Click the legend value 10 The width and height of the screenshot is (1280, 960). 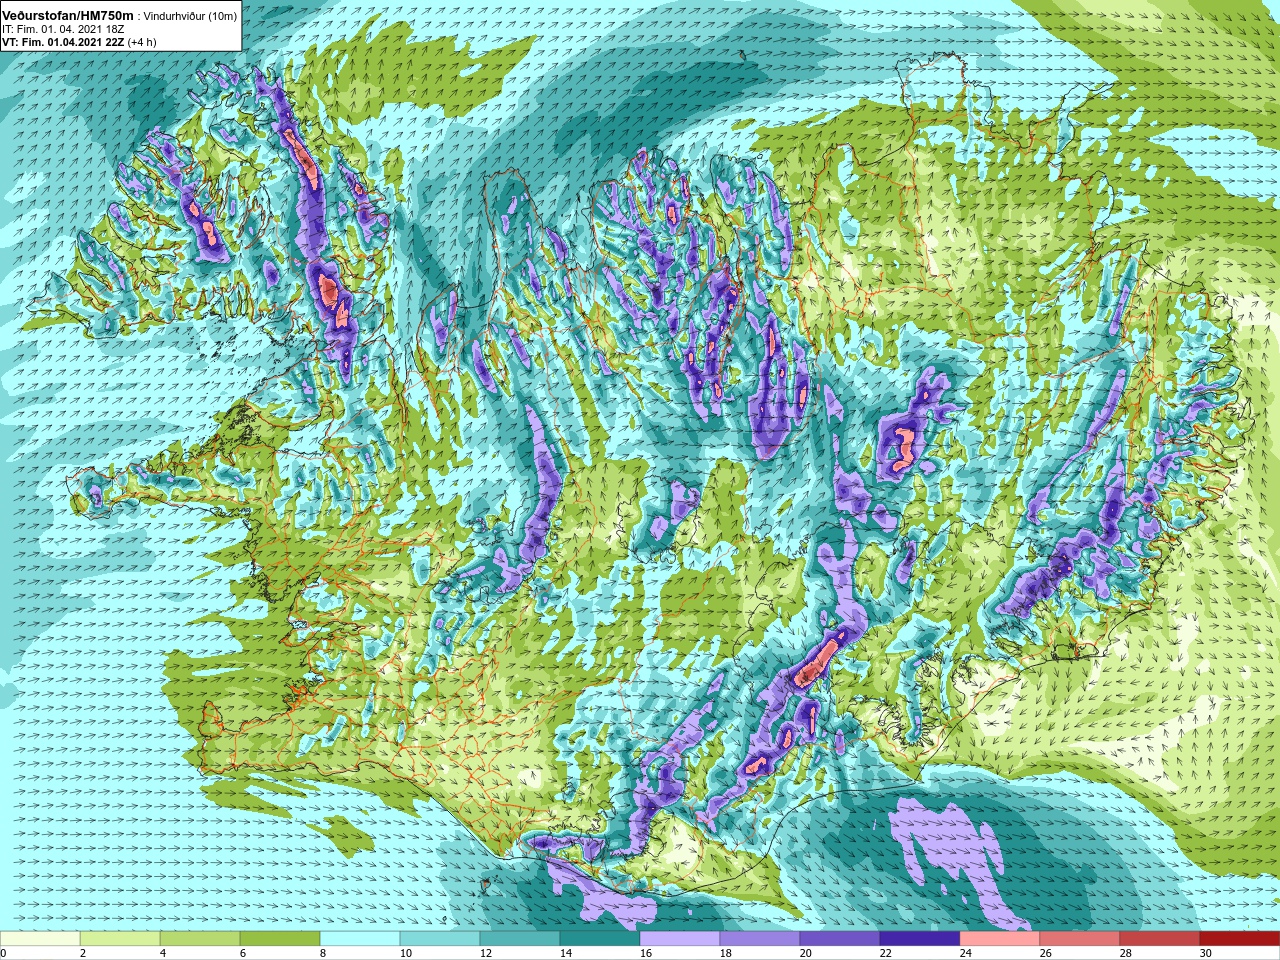coord(405,953)
